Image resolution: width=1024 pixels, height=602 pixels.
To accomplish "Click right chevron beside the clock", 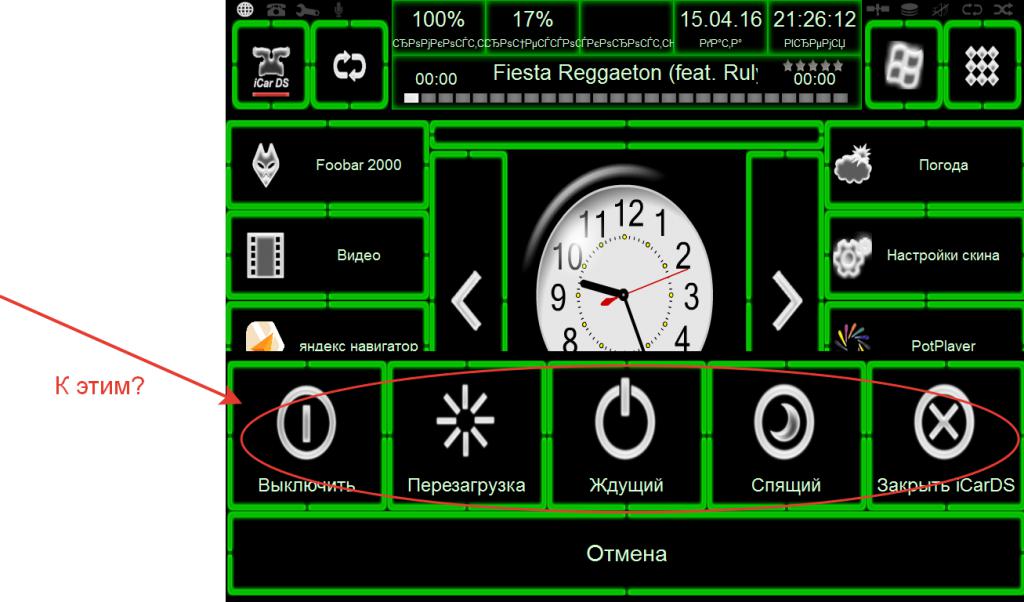I will point(787,298).
